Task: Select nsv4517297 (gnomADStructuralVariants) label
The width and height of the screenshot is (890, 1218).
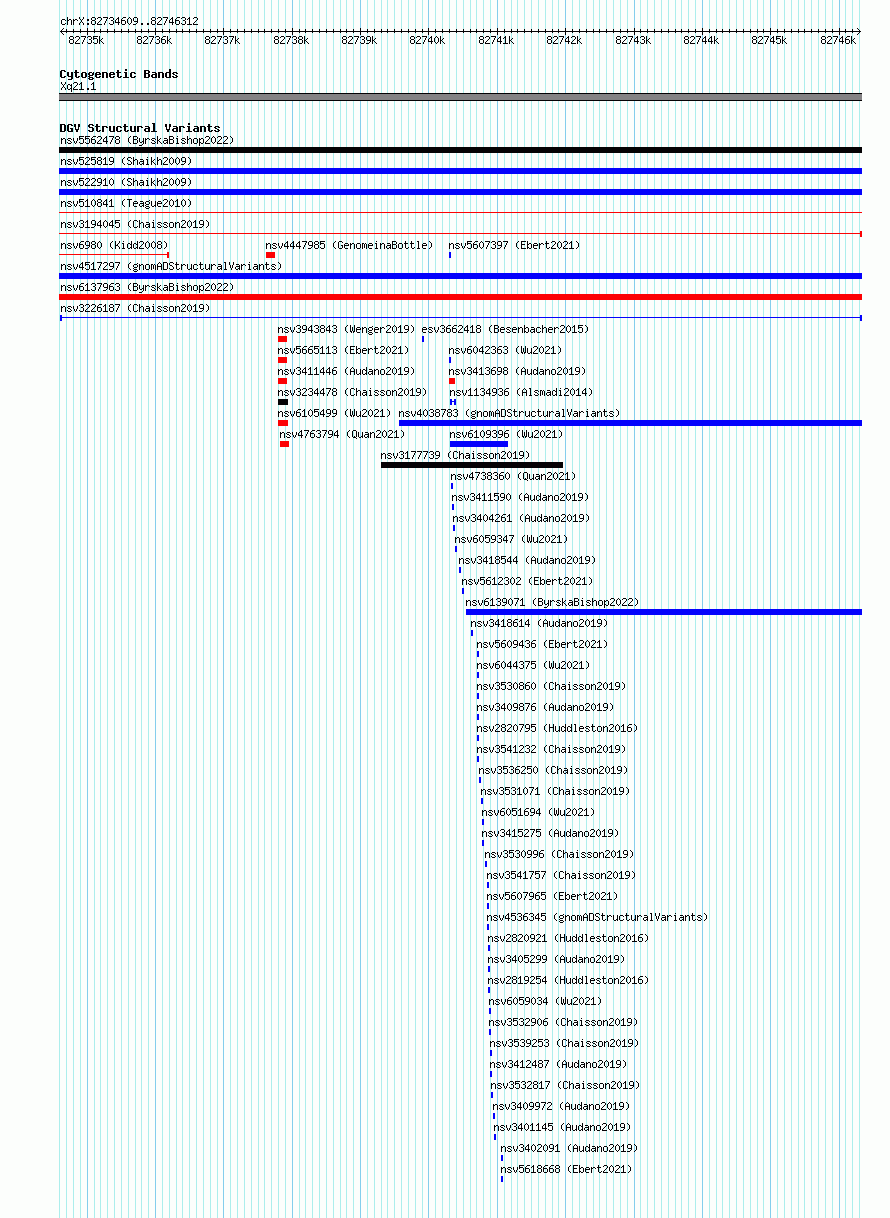Action: click(x=171, y=266)
